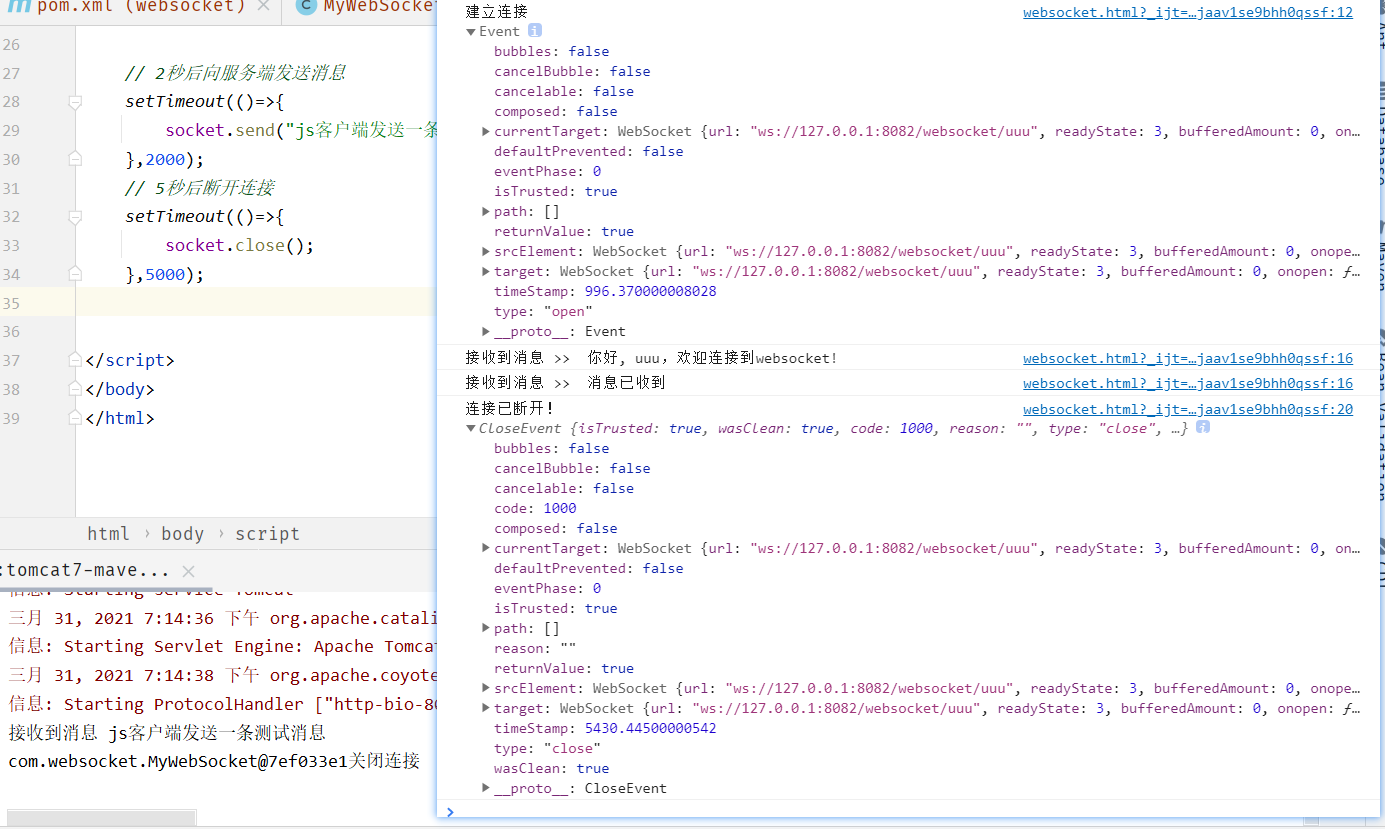
Task: Click the 7:14:38 org.apache.coyote log line
Action: tap(223, 675)
